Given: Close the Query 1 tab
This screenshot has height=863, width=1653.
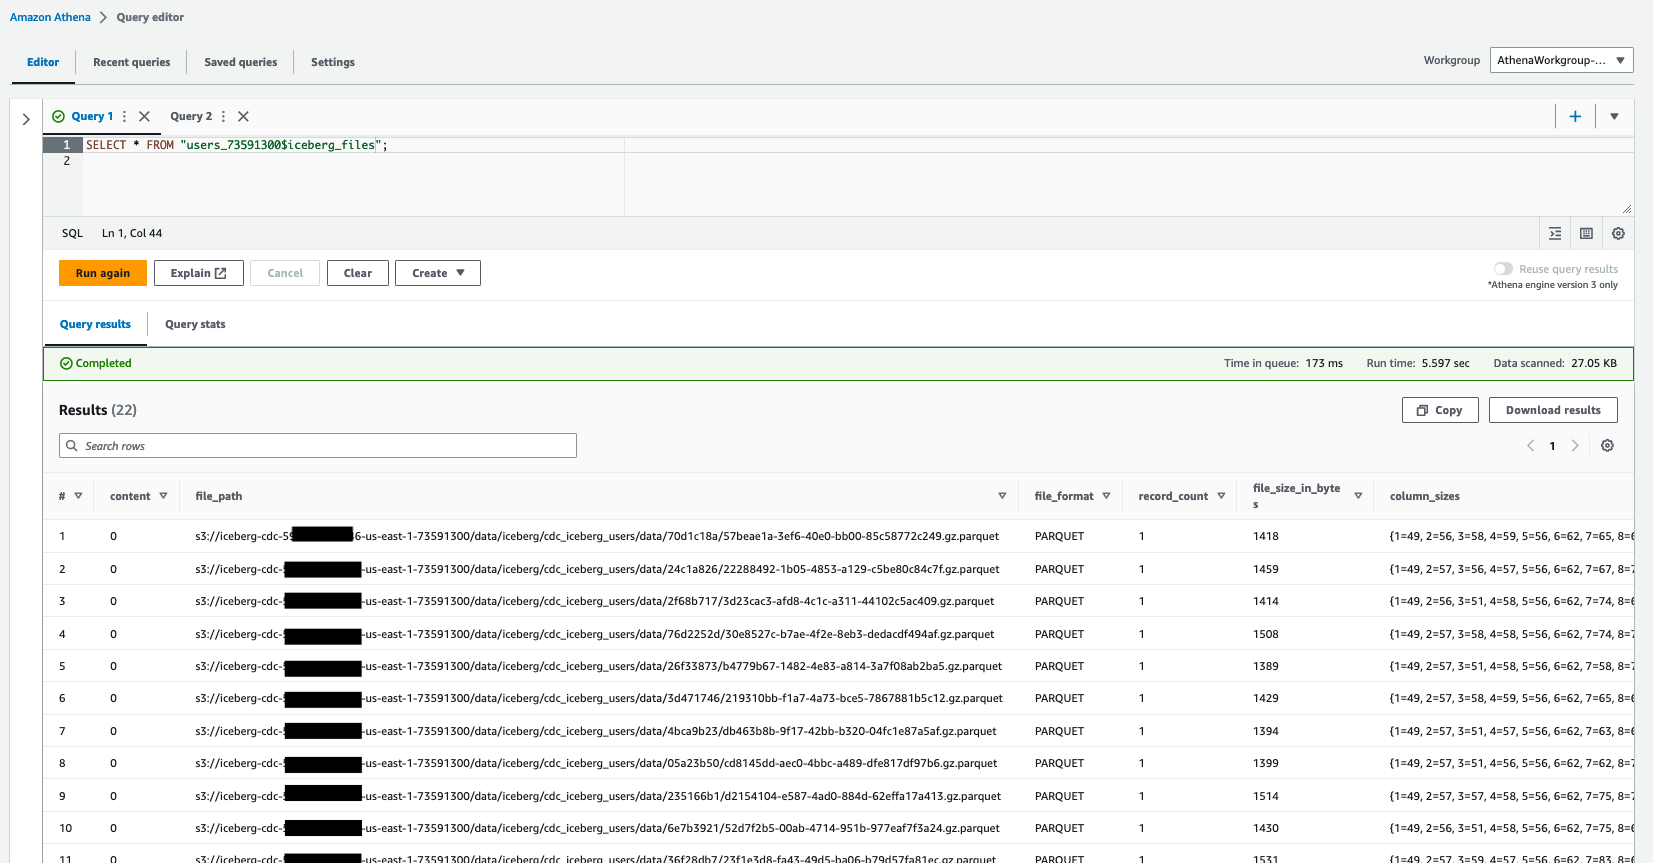Looking at the screenshot, I should (x=144, y=117).
